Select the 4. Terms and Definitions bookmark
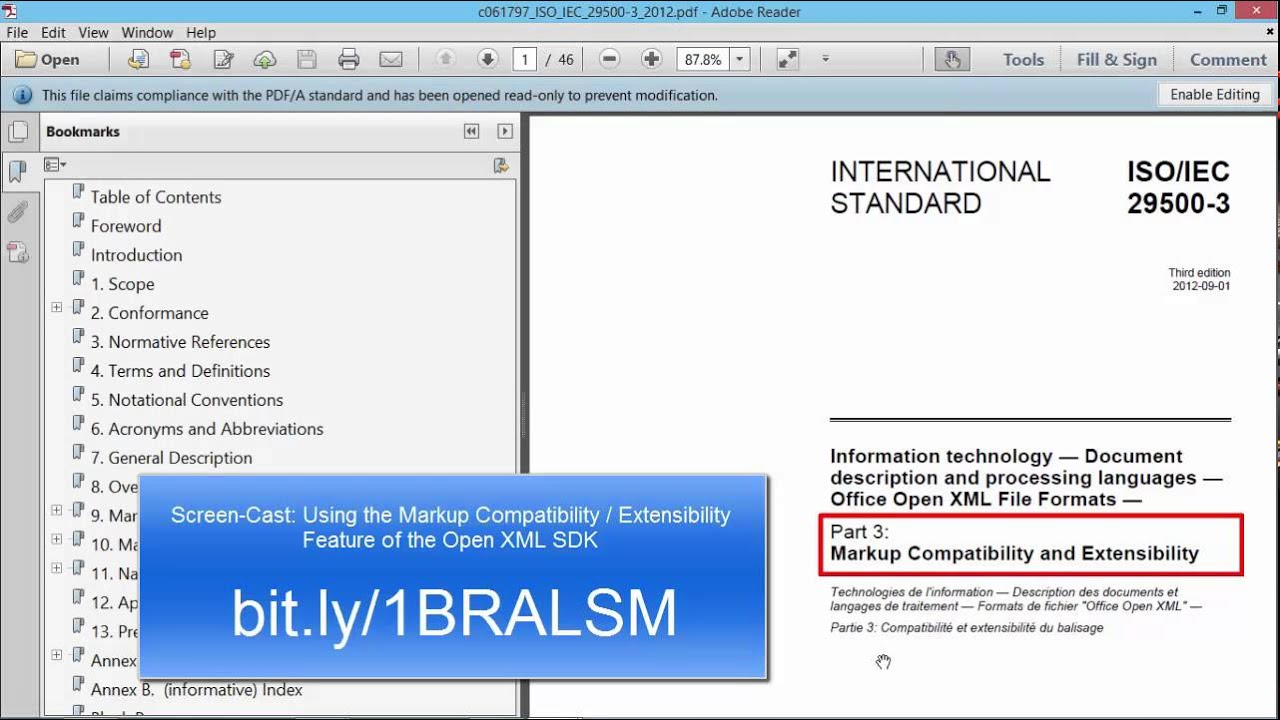Image resolution: width=1280 pixels, height=720 pixels. pos(180,371)
